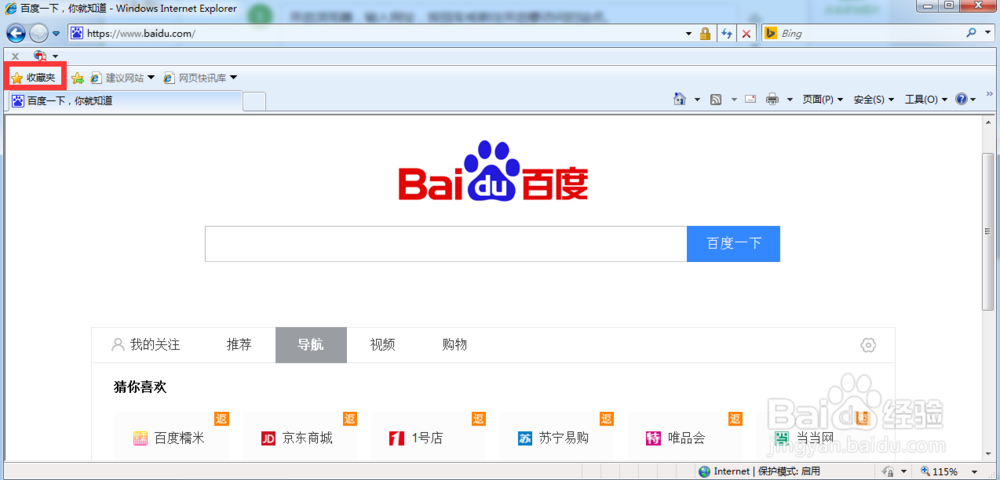The width and height of the screenshot is (1000, 480).
Task: Switch to 购物 shopping tab
Action: 455,345
